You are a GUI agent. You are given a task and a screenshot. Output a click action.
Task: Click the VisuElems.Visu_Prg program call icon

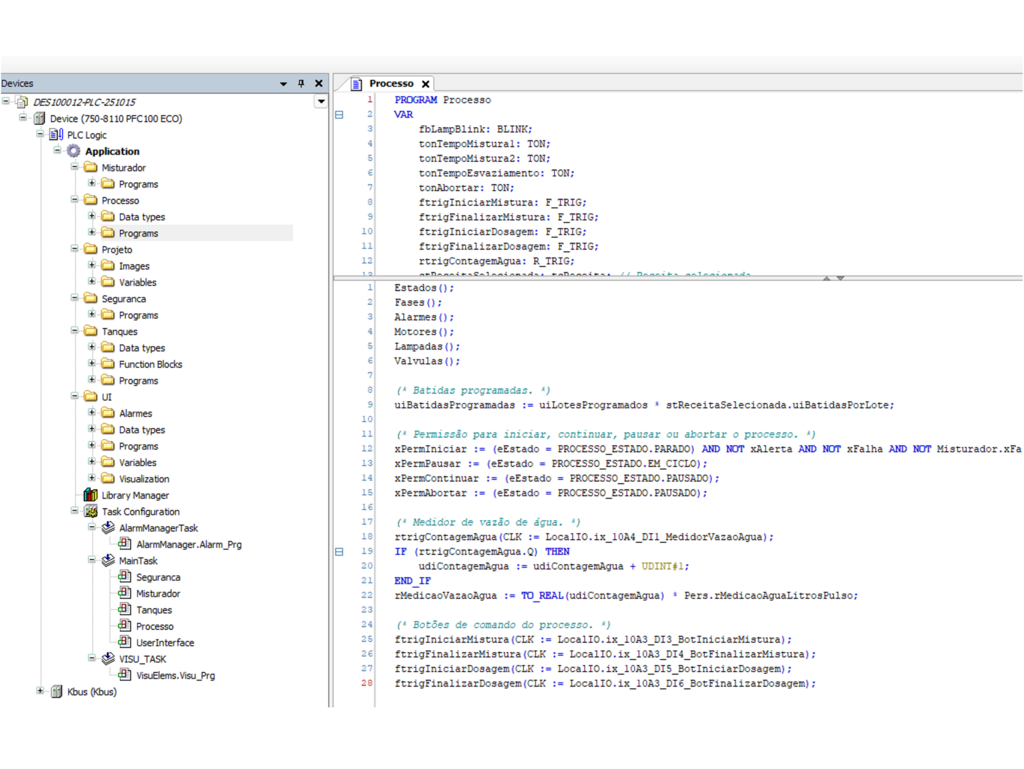click(x=125, y=676)
